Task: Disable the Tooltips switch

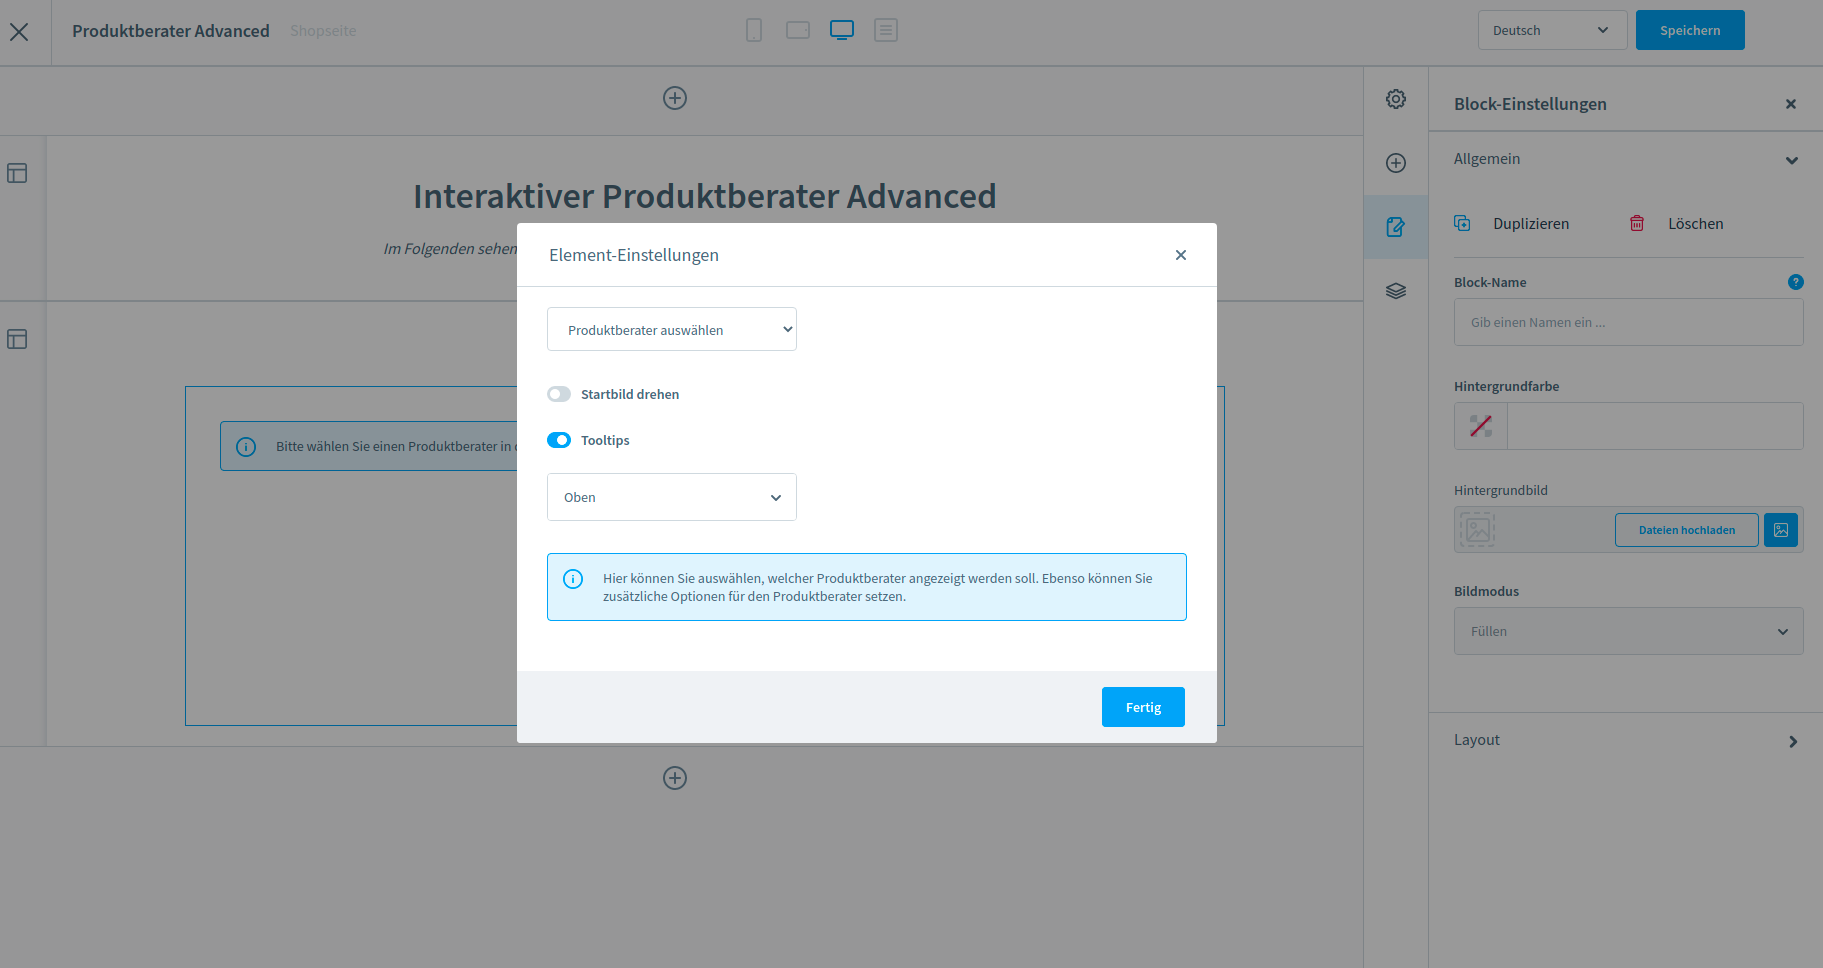Action: 559,440
